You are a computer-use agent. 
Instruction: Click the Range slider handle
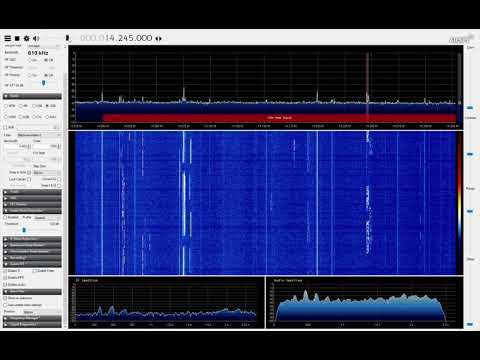(x=470, y=211)
